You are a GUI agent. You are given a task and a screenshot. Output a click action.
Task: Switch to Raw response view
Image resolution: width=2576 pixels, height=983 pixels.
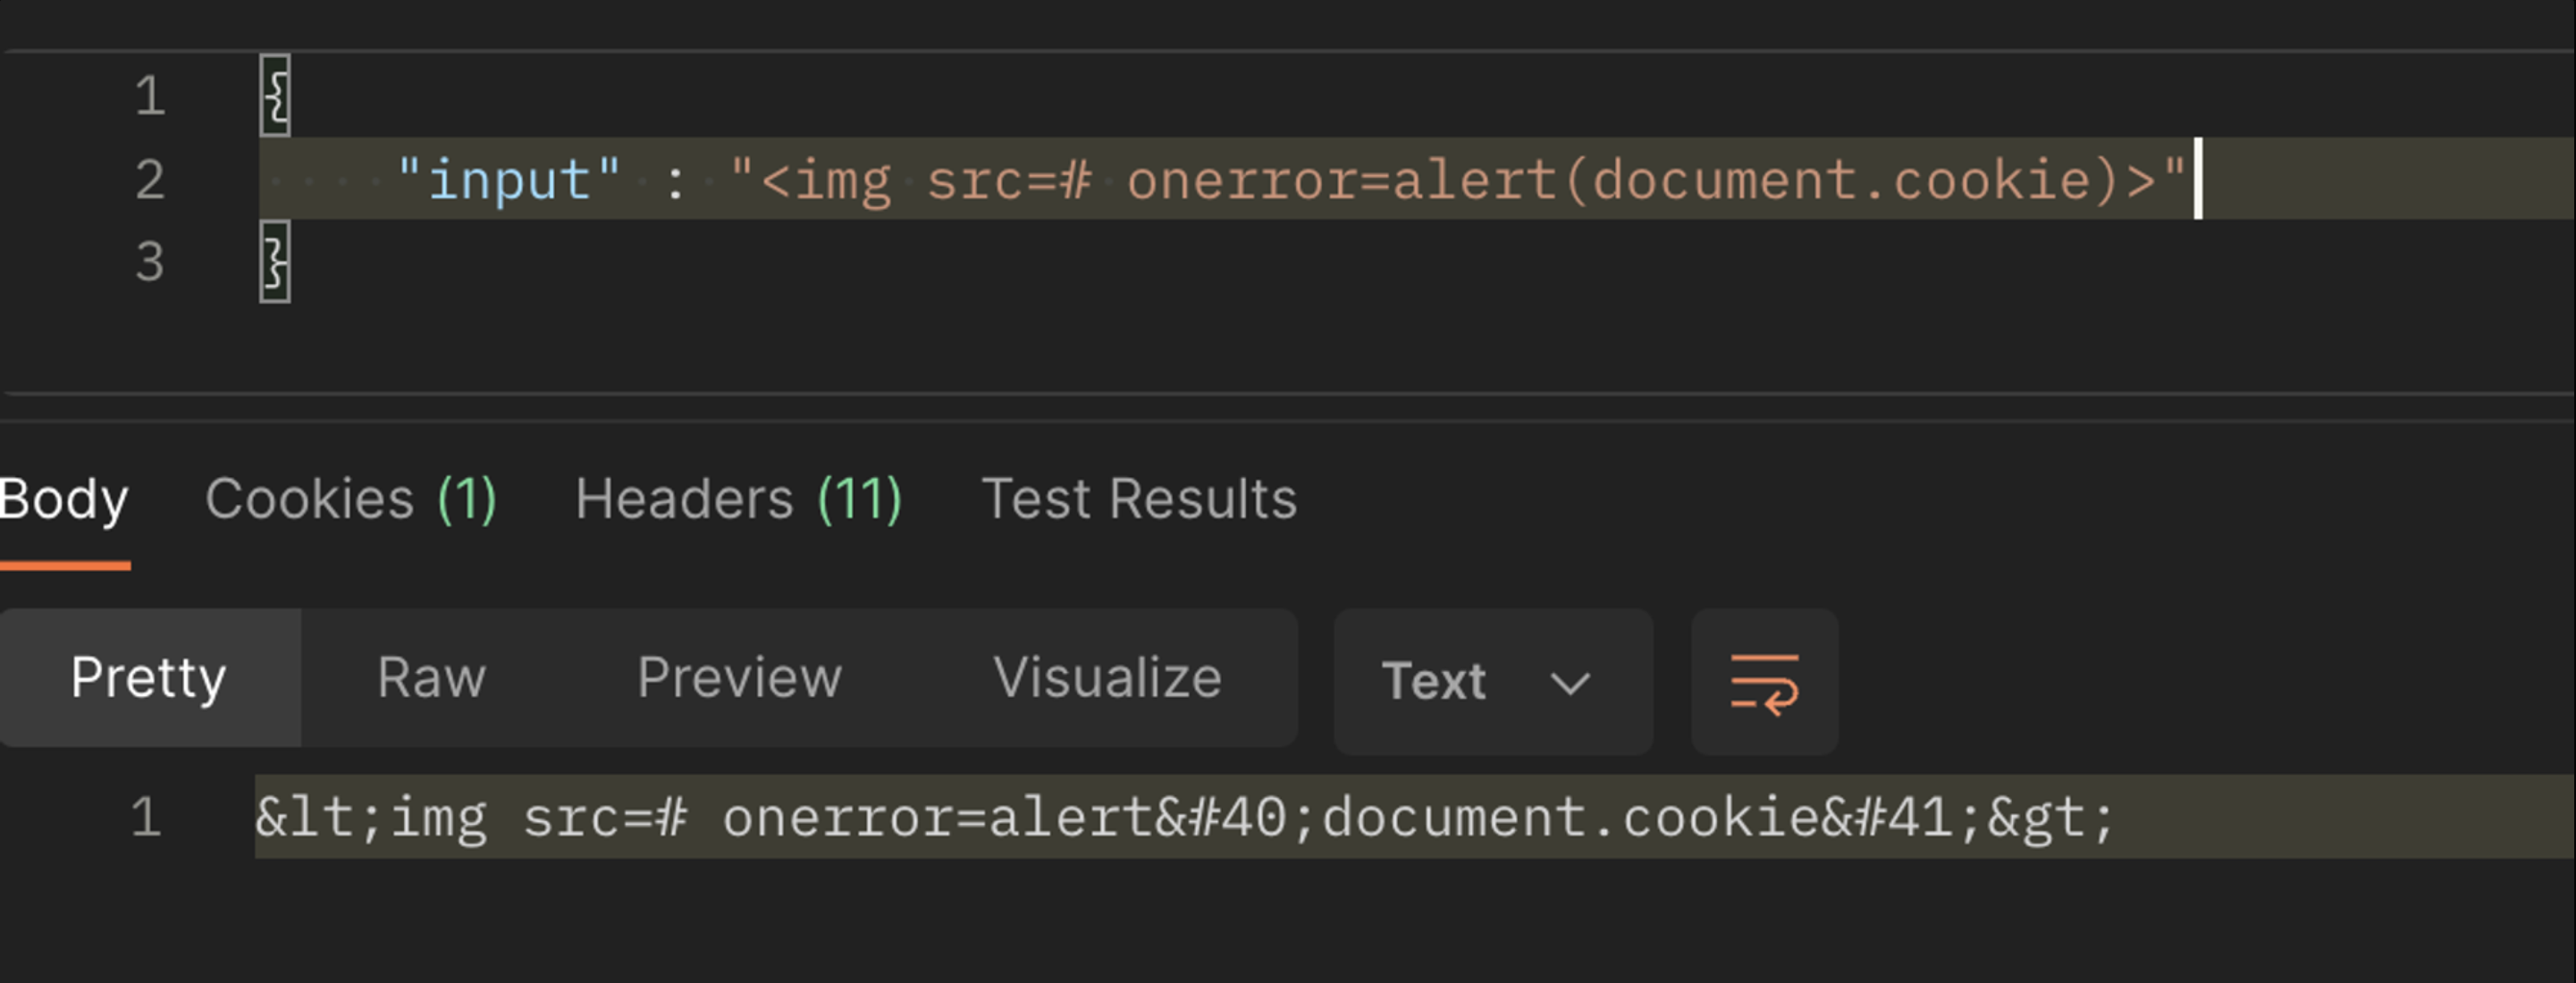coord(431,679)
